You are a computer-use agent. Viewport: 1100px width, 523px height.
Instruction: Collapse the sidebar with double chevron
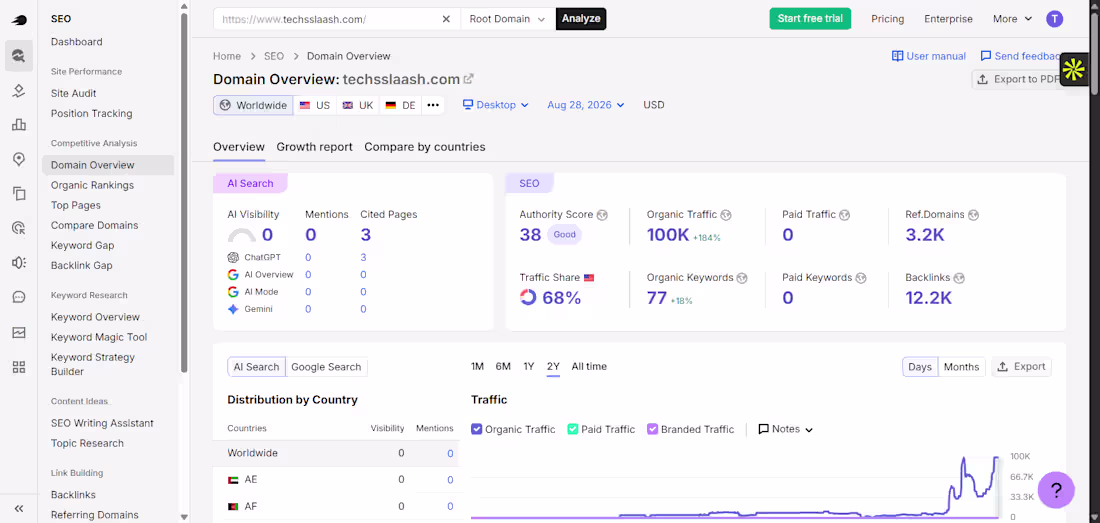point(19,509)
